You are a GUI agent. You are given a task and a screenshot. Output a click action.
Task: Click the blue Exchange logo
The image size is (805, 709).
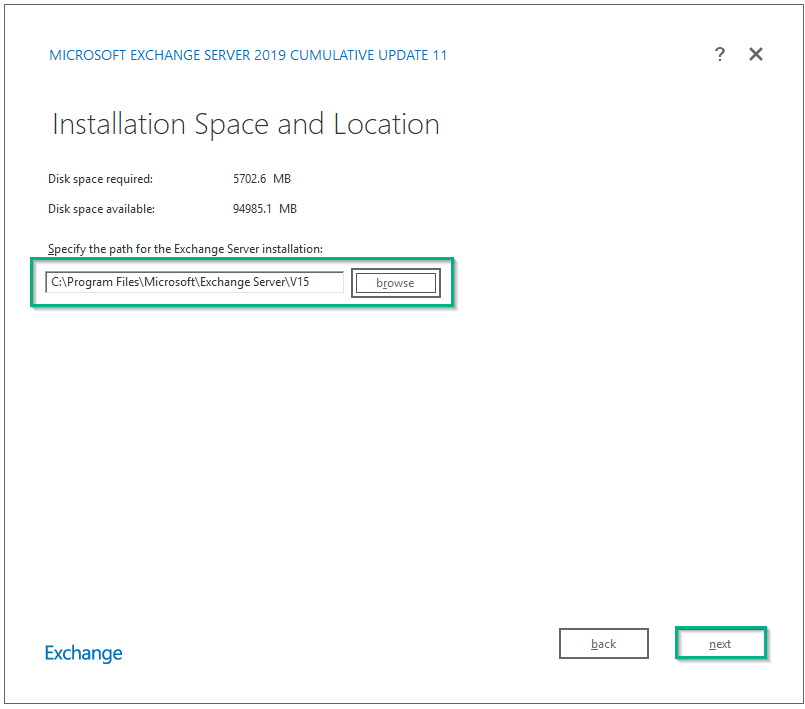click(x=84, y=654)
